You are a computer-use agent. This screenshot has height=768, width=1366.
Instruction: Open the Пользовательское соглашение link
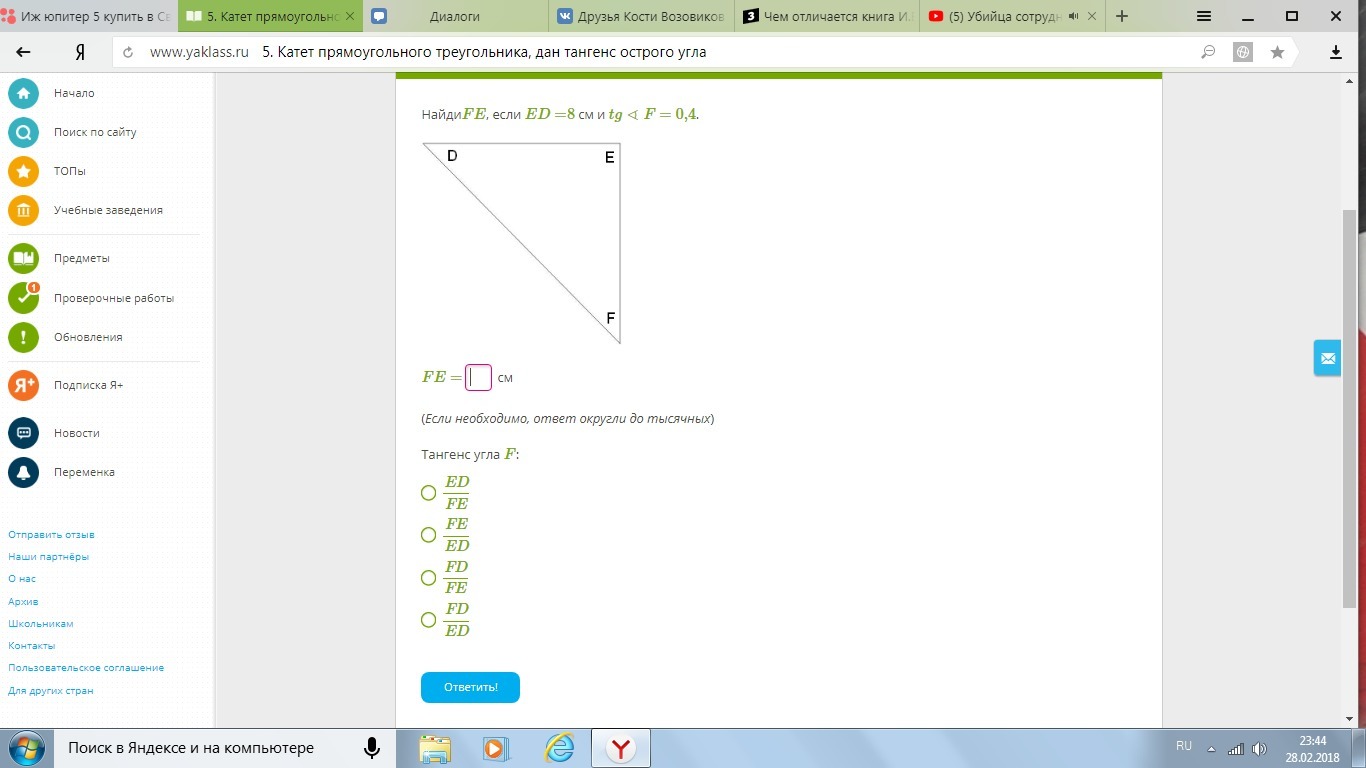86,668
